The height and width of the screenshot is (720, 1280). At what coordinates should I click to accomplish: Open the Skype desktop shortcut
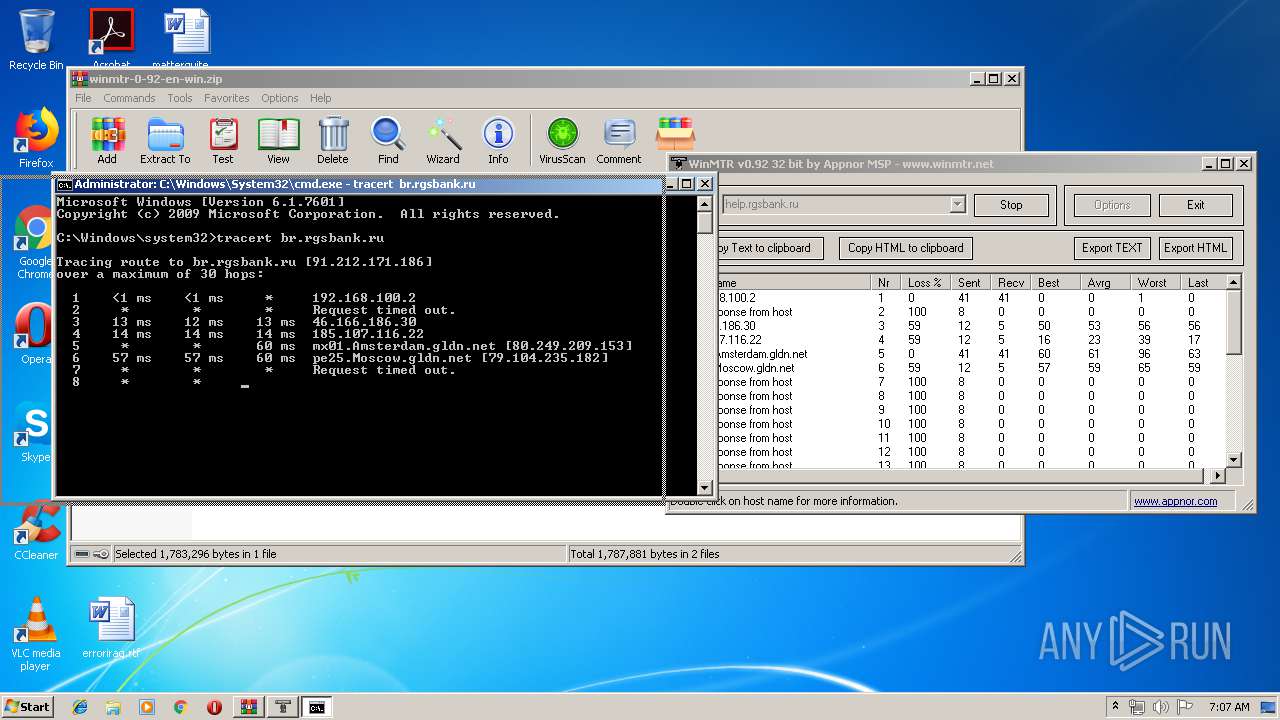coord(34,434)
